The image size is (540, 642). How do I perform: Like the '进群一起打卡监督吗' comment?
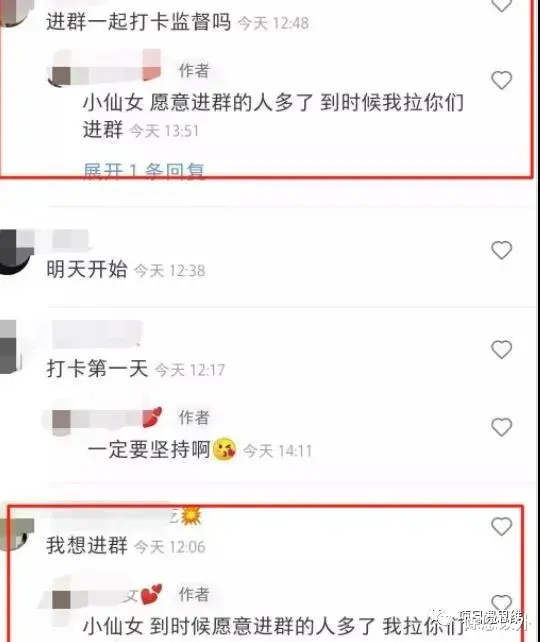tap(502, 5)
